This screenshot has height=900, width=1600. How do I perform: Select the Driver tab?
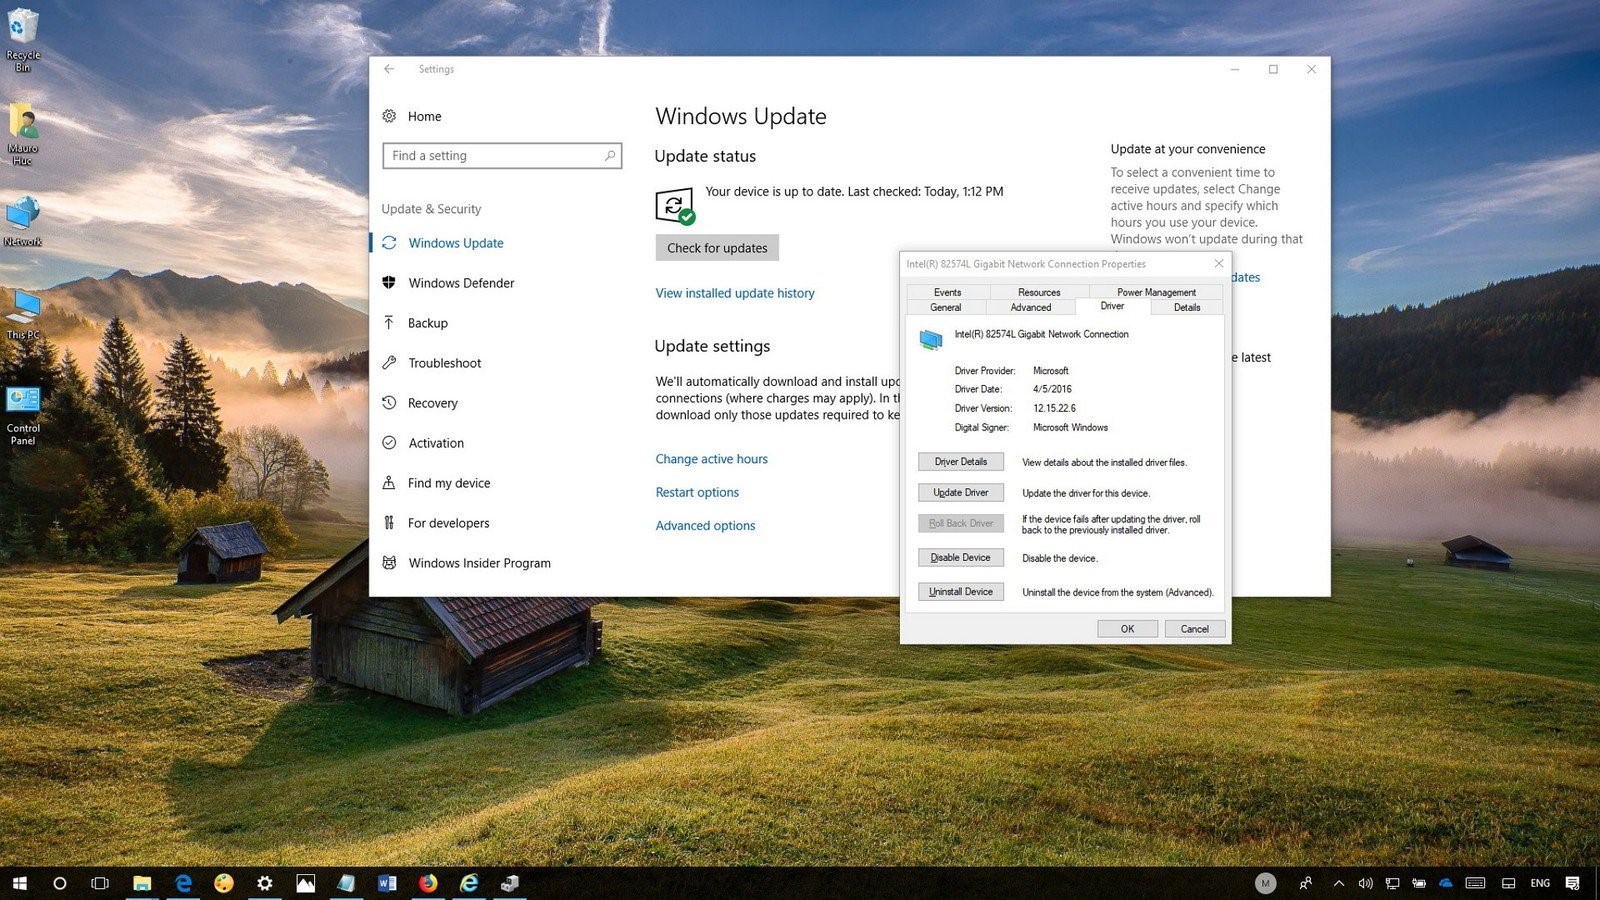(1112, 306)
